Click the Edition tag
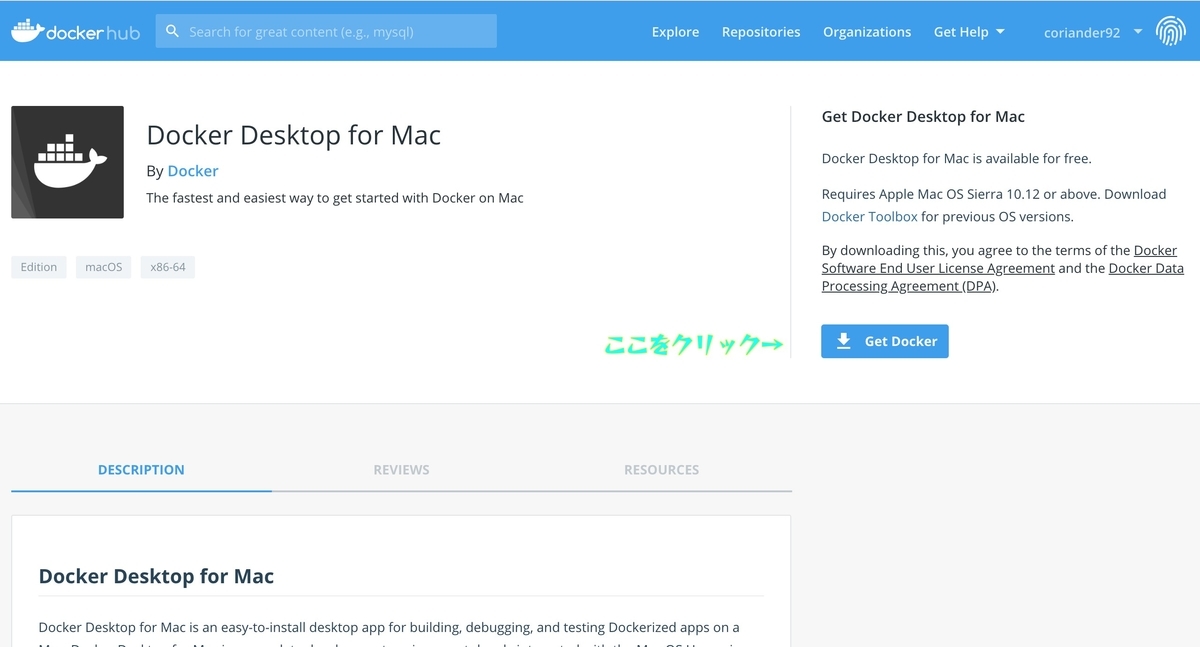1200x647 pixels. [x=39, y=267]
